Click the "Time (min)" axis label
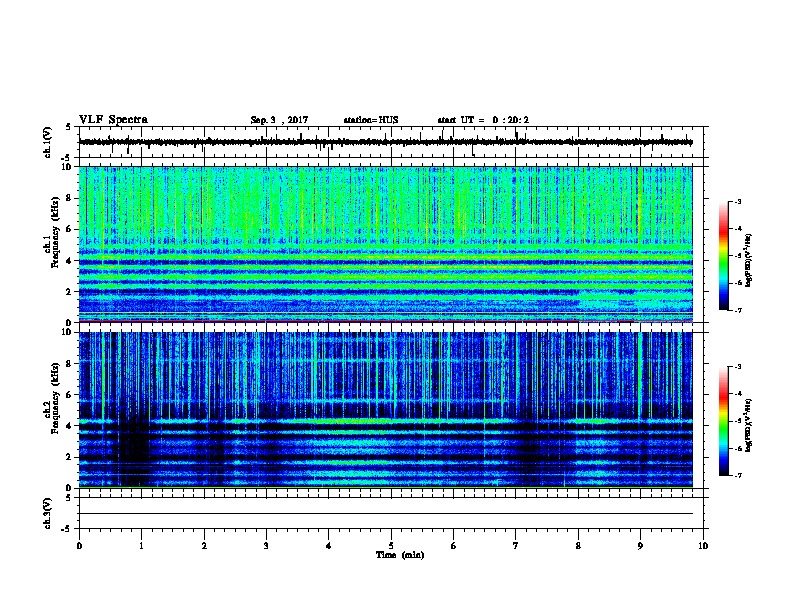Screen dimensions: 792x612 tap(400, 555)
